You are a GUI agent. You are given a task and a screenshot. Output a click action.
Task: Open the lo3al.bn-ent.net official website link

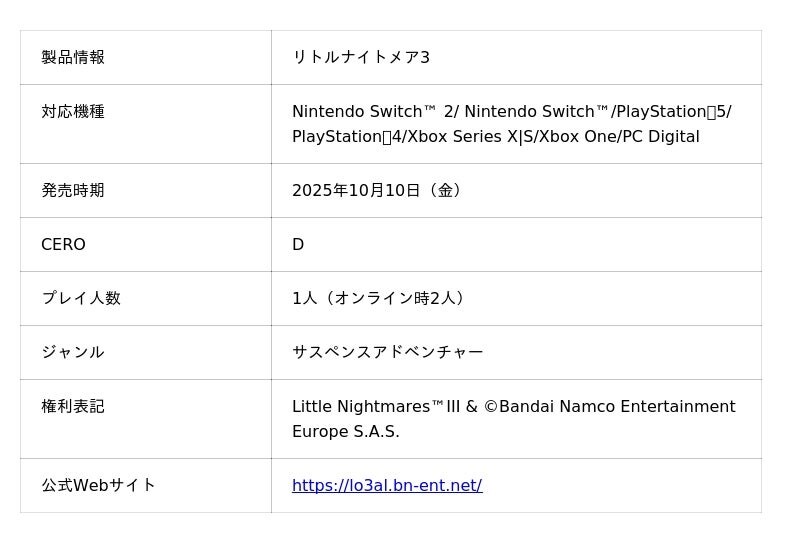point(386,486)
